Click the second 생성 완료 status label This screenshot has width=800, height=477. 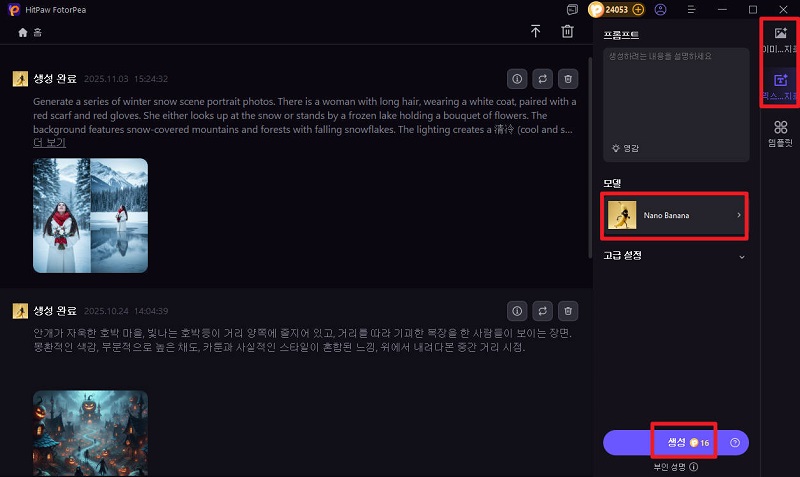[x=55, y=311]
